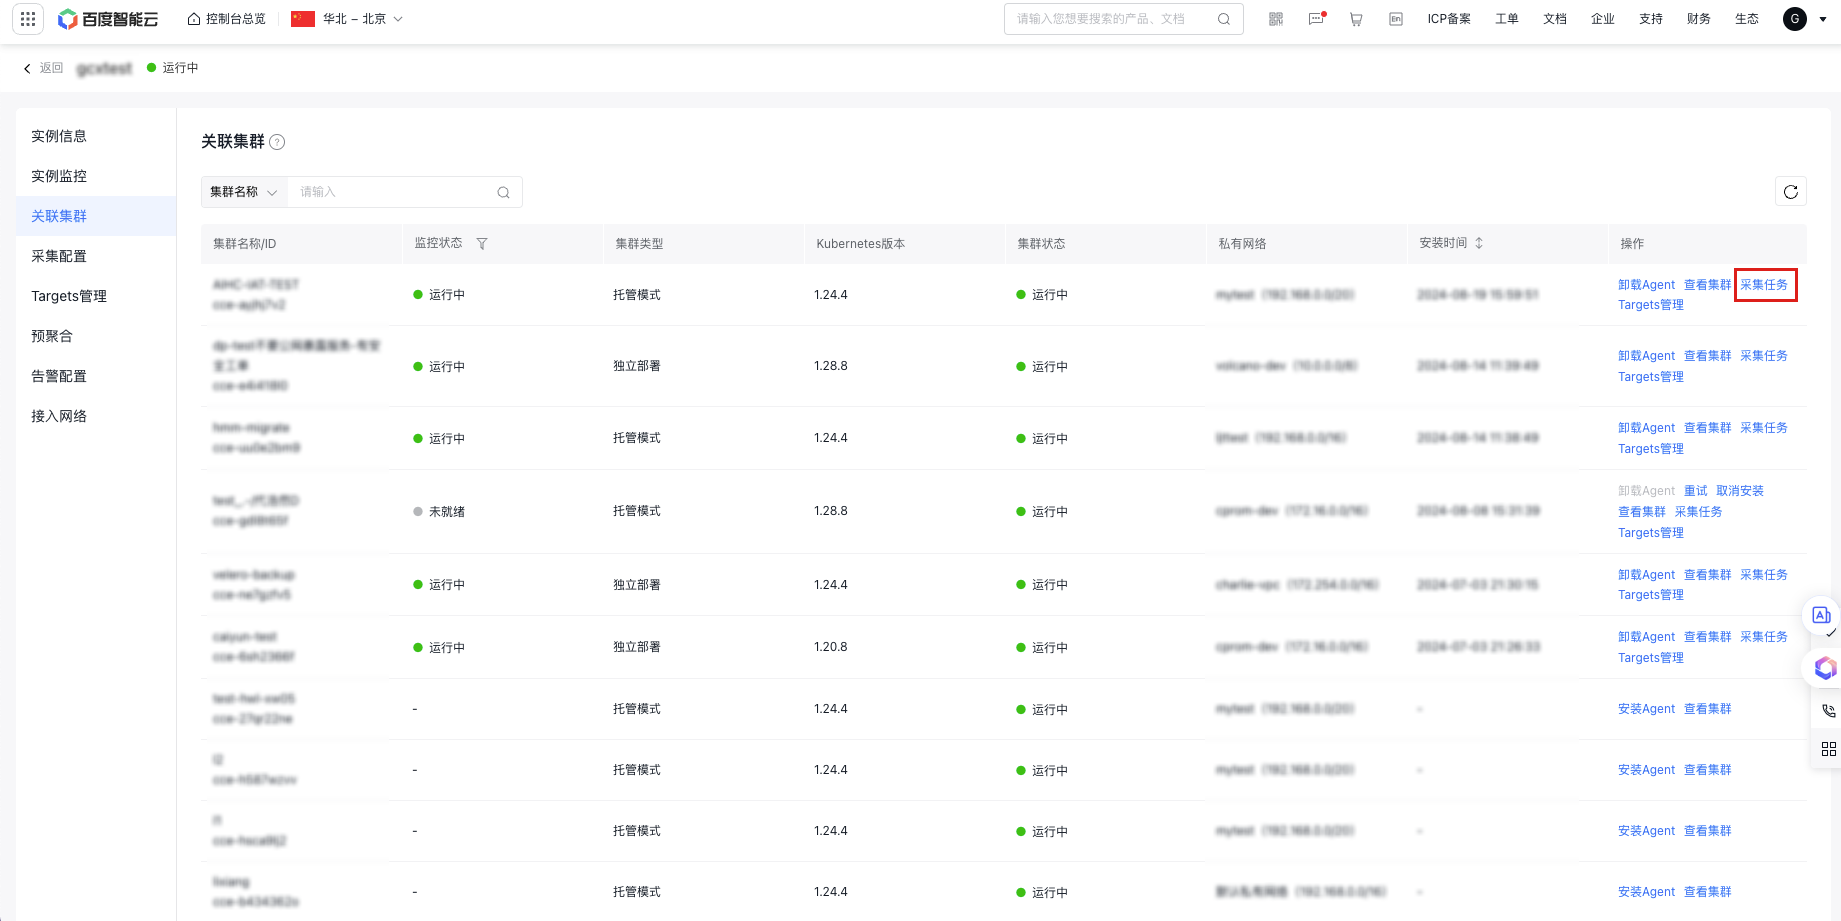Open 支持 in the top menu
The height and width of the screenshot is (921, 1841).
1651,19
